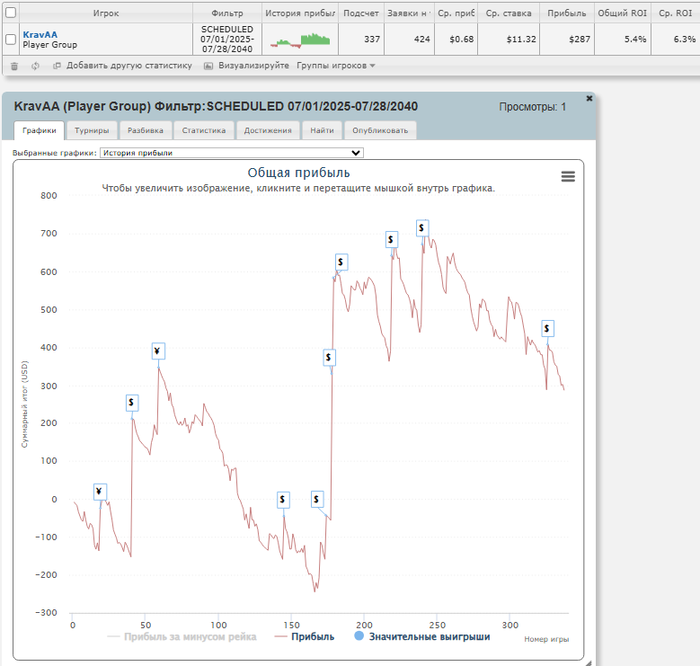Open the Найти tab
Viewport: 700px width, 666px height.
point(322,130)
